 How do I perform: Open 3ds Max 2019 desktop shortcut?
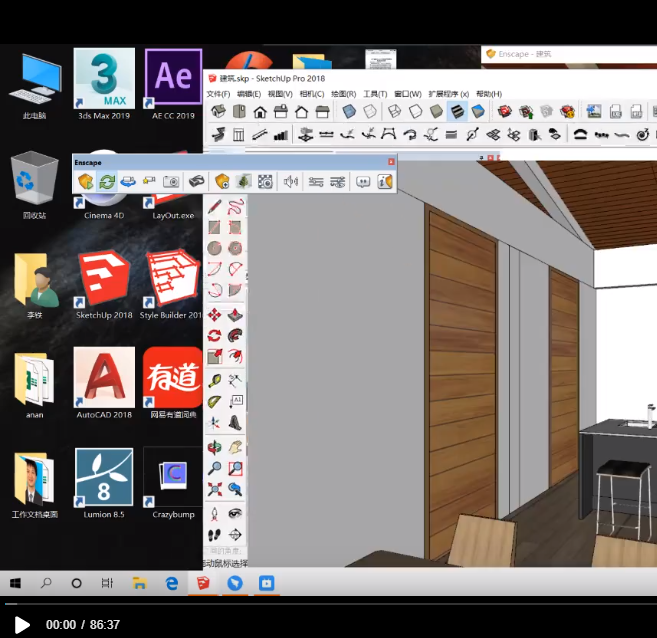click(x=104, y=84)
